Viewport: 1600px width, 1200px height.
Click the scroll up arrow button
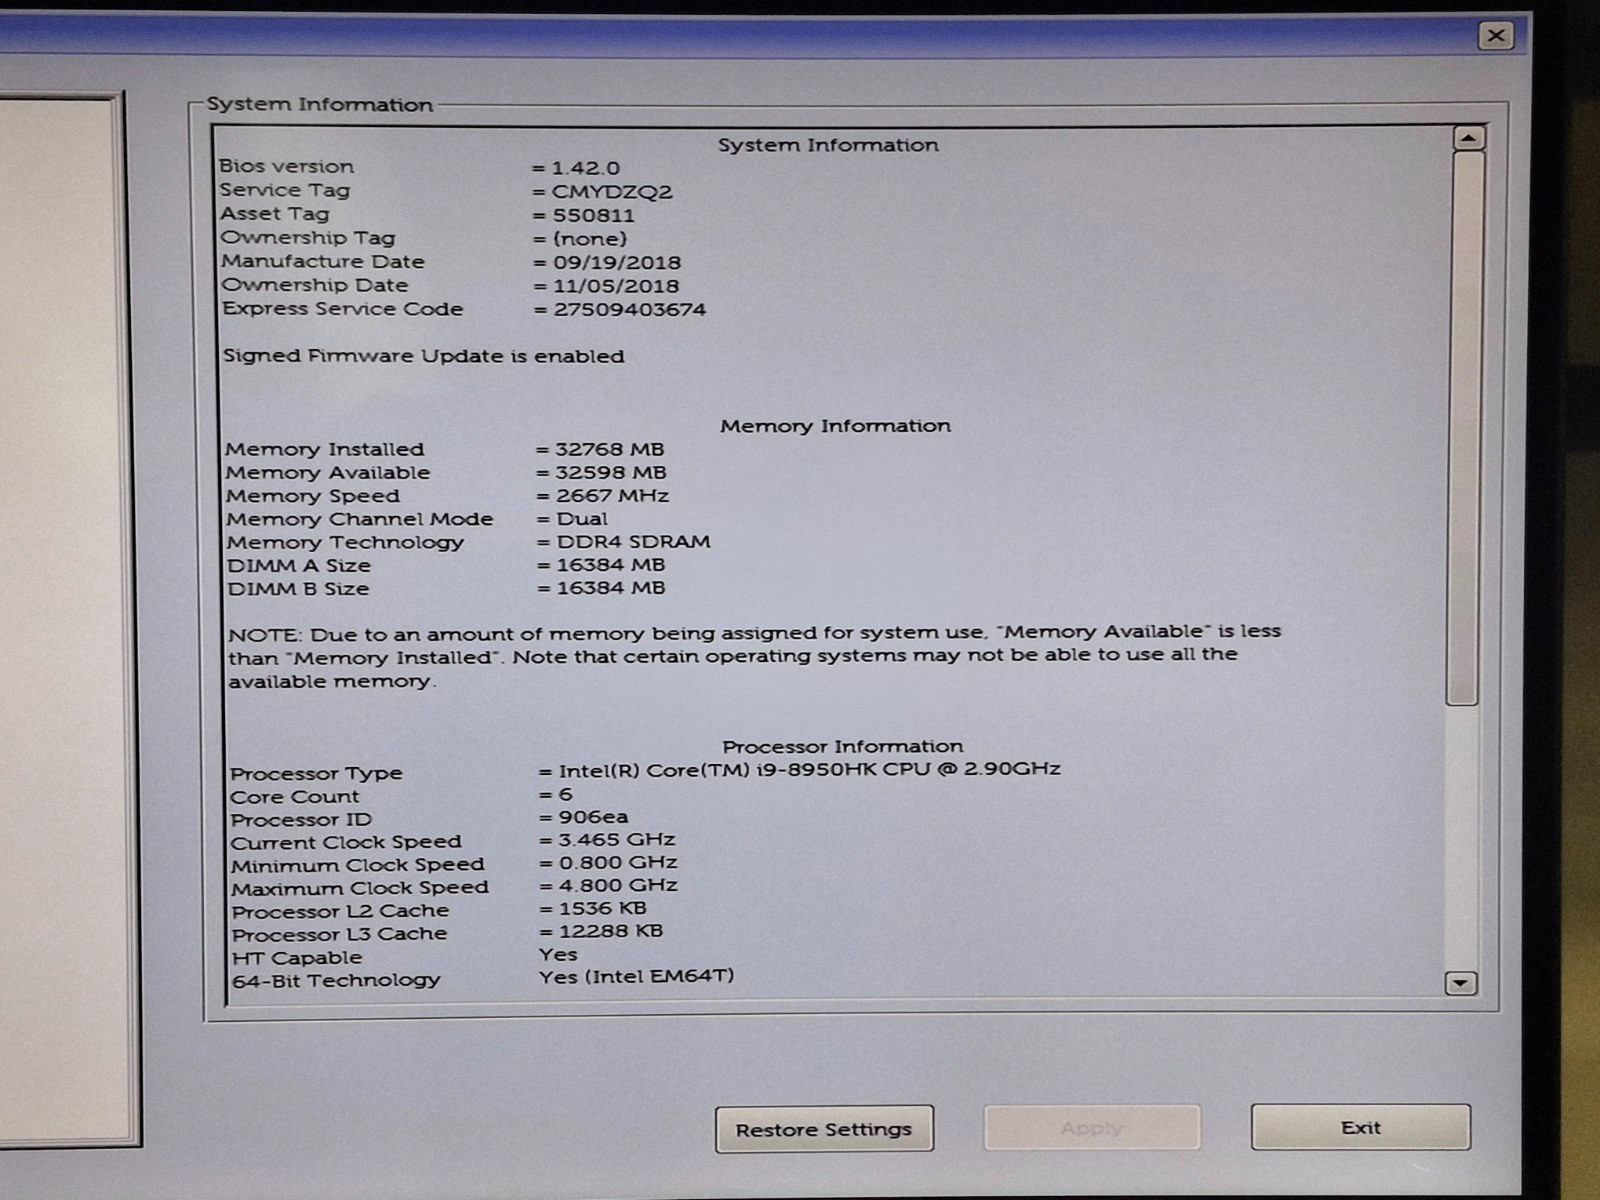[x=1468, y=138]
